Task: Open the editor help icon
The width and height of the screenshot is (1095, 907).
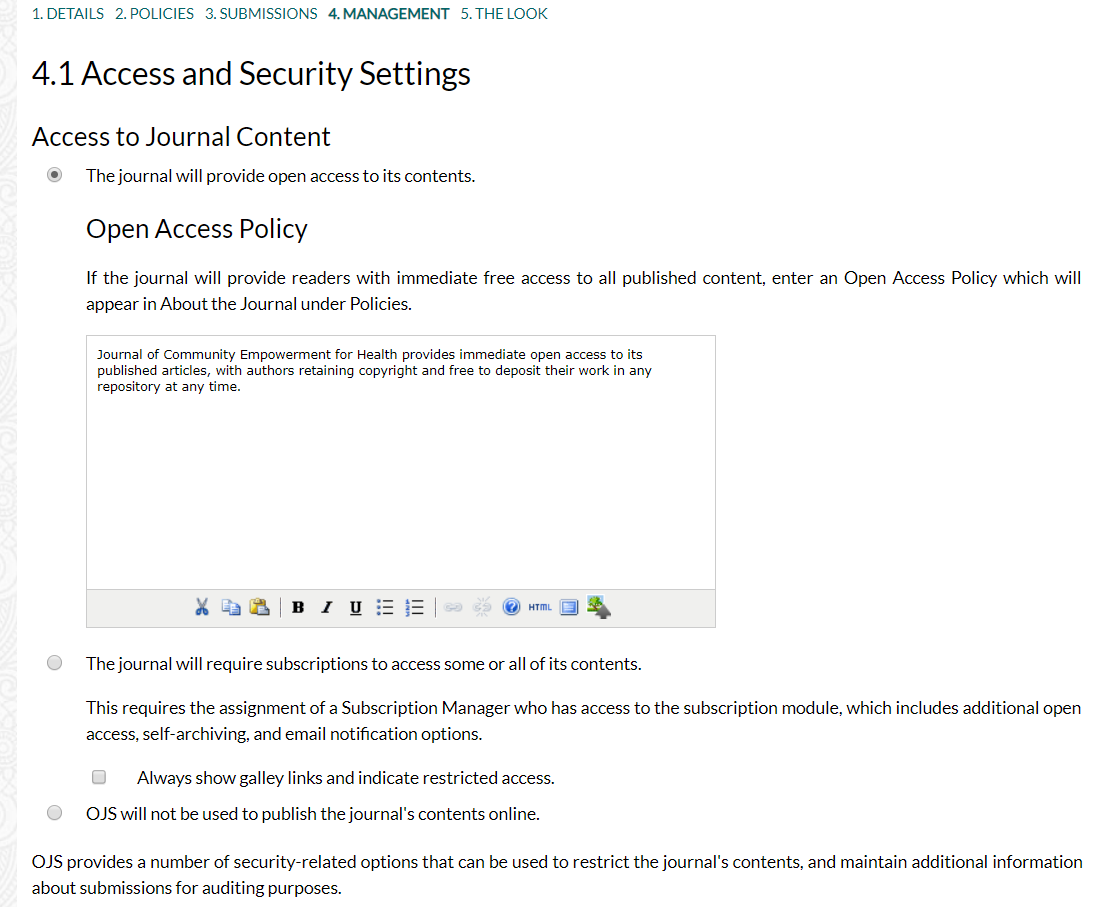Action: [511, 607]
